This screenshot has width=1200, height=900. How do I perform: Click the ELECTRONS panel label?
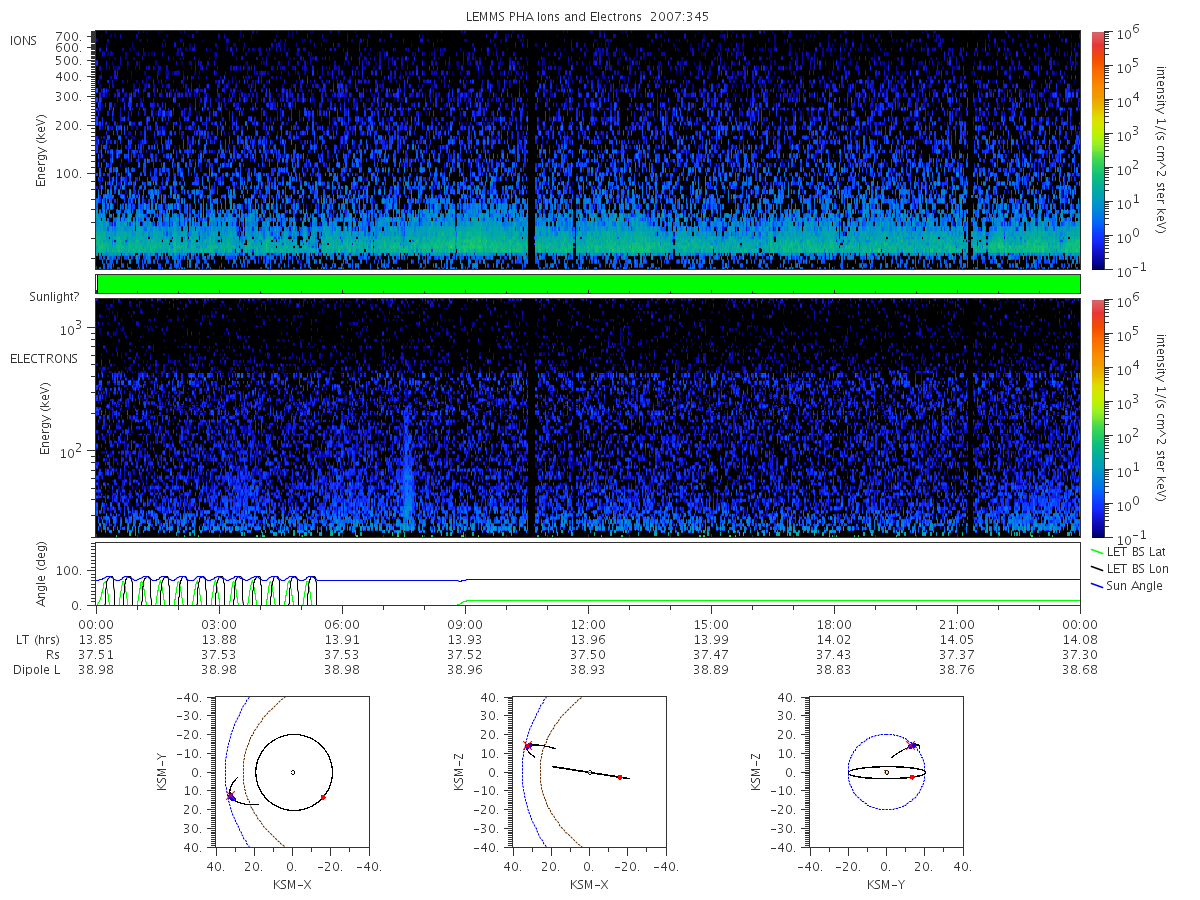pos(44,358)
